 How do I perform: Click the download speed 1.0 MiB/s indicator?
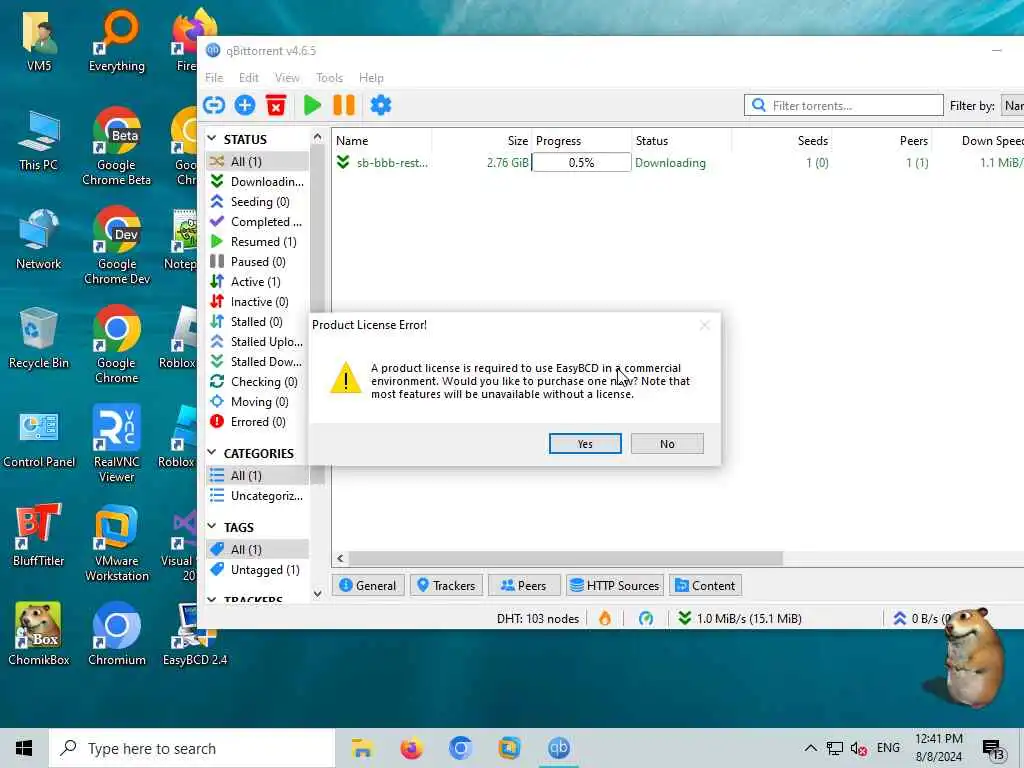[x=739, y=618]
